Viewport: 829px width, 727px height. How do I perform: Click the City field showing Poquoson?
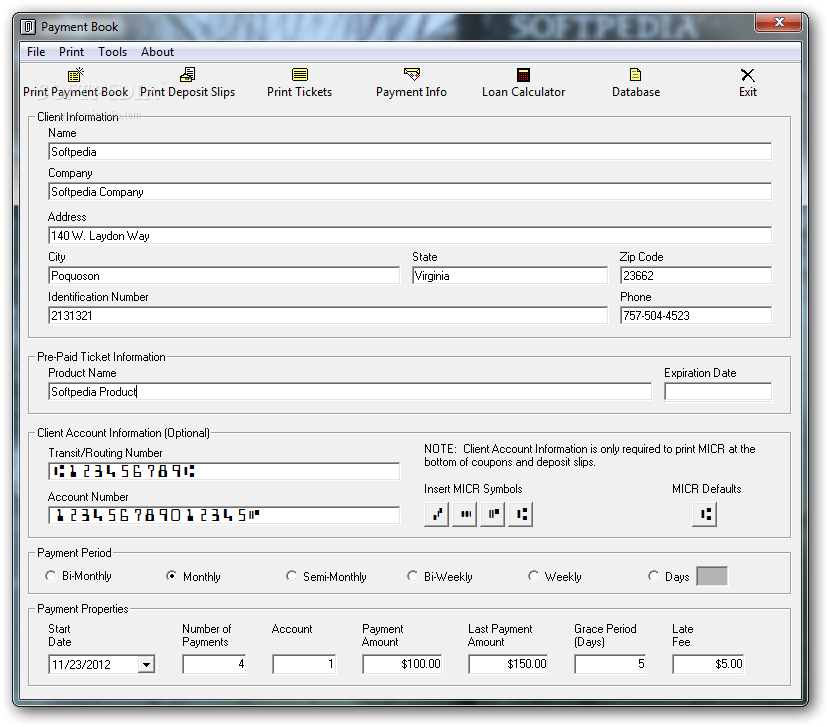[x=224, y=276]
